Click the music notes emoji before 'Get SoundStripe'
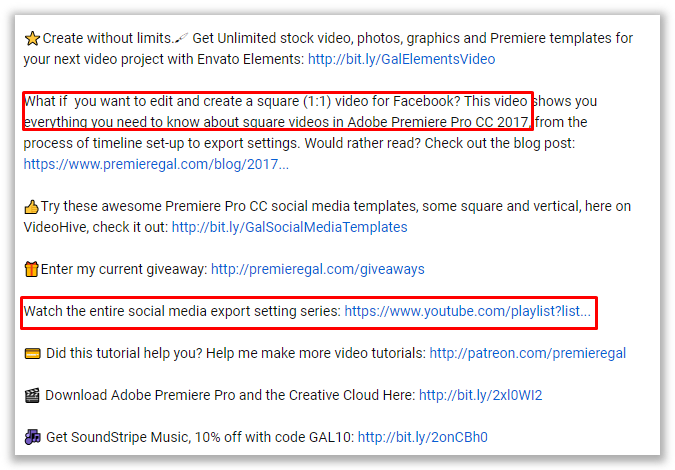Viewport: 675px width, 470px height. [x=32, y=437]
